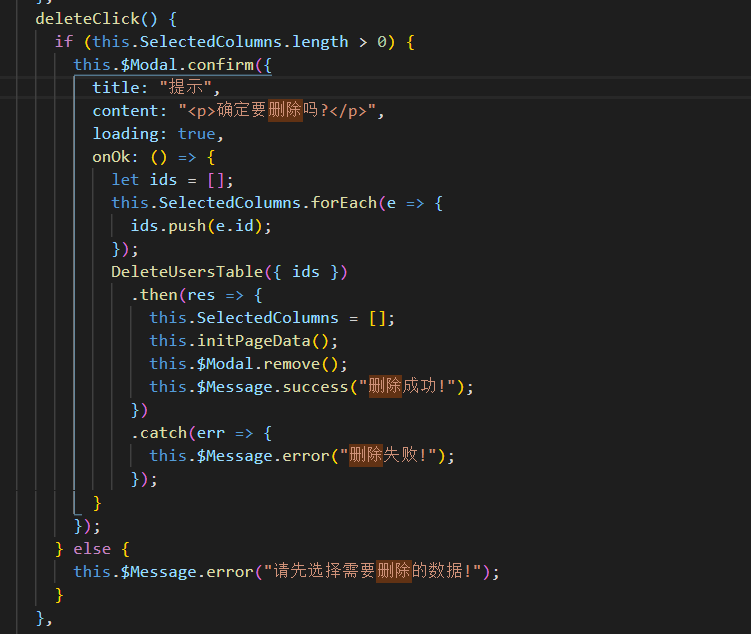The image size is (751, 634).
Task: Place cursor on this.$Modal.confirm({ line
Action: 172,65
